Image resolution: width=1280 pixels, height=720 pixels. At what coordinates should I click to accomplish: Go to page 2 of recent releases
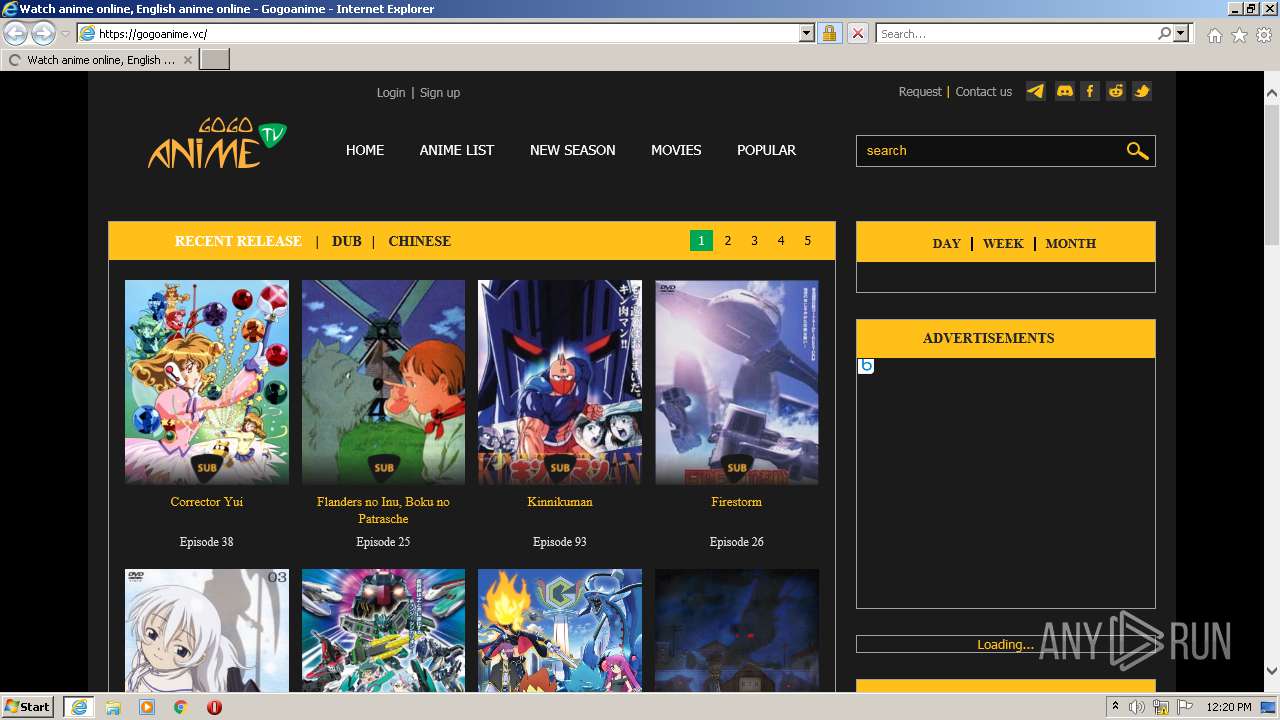728,241
